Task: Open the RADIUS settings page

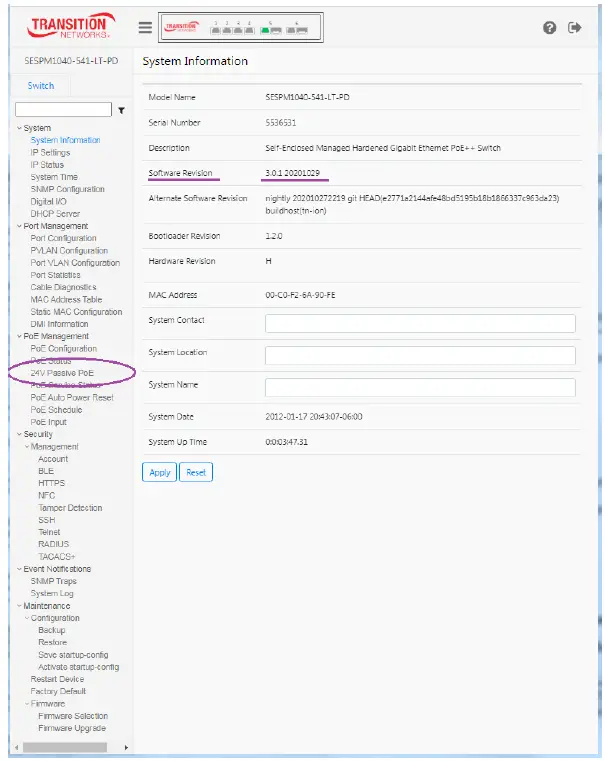Action: (54, 544)
